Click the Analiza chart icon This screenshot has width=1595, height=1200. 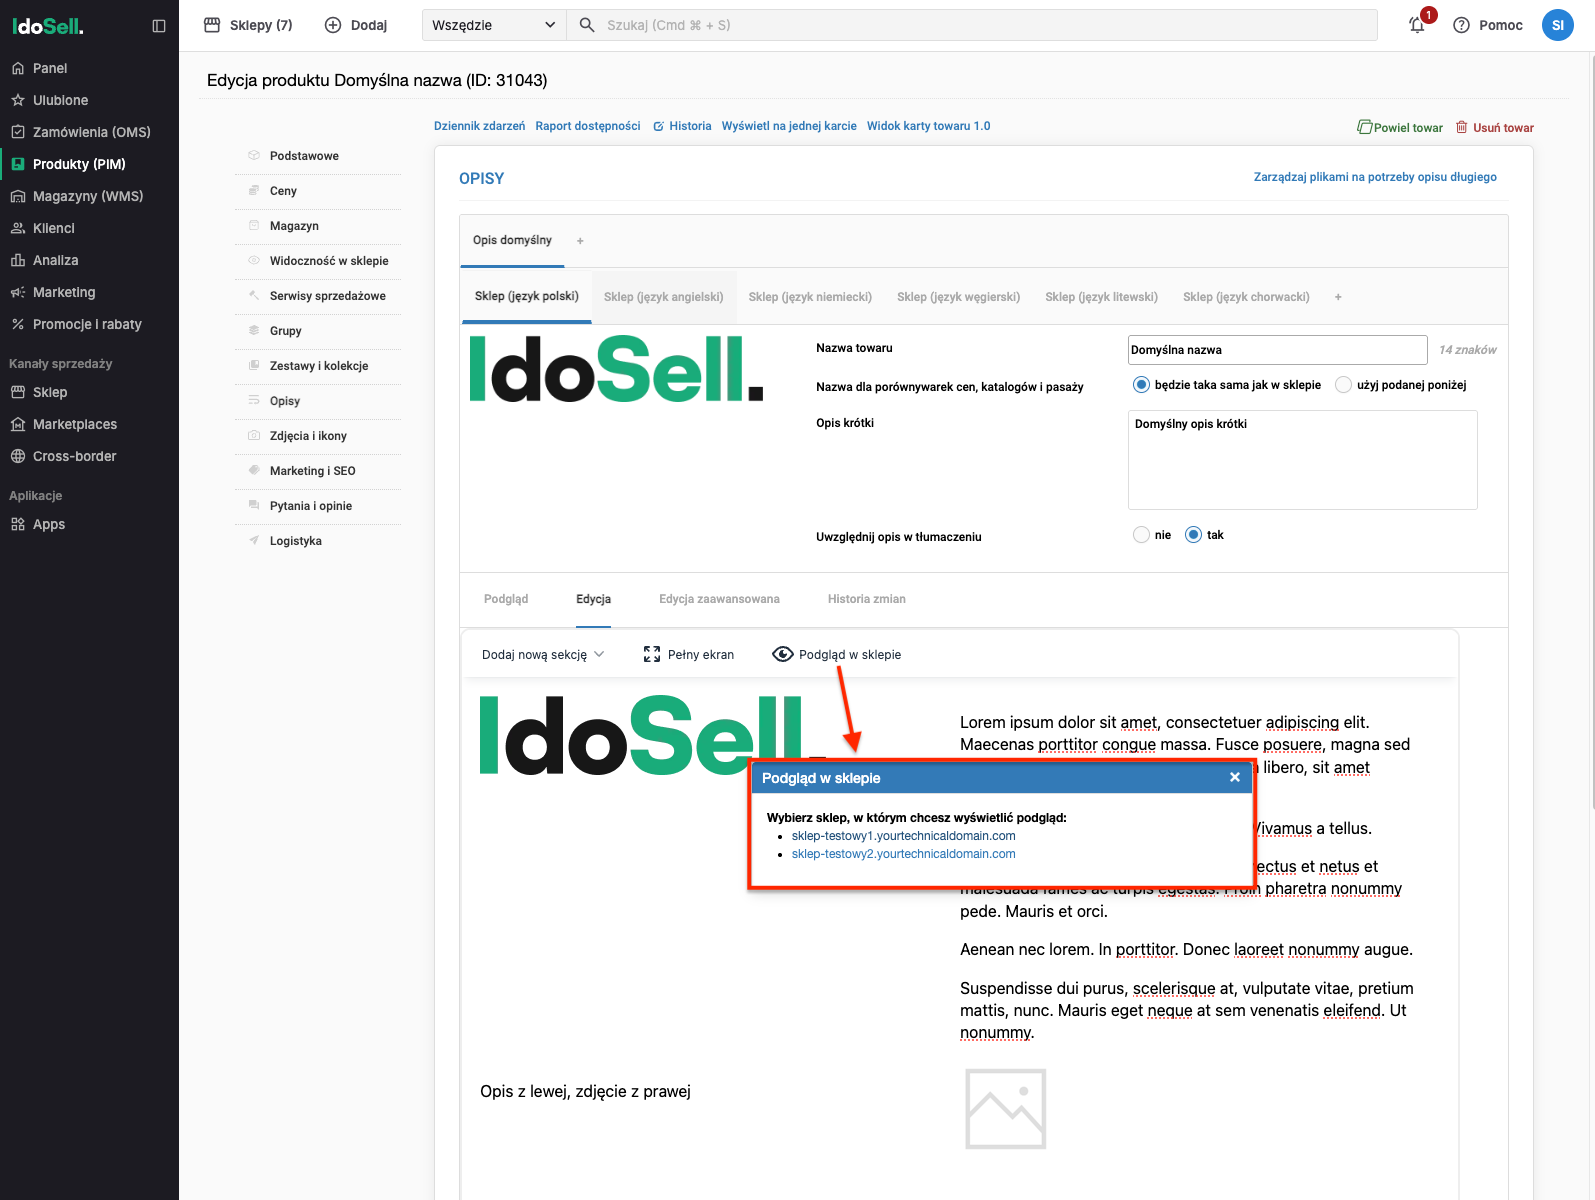pyautogui.click(x=18, y=260)
